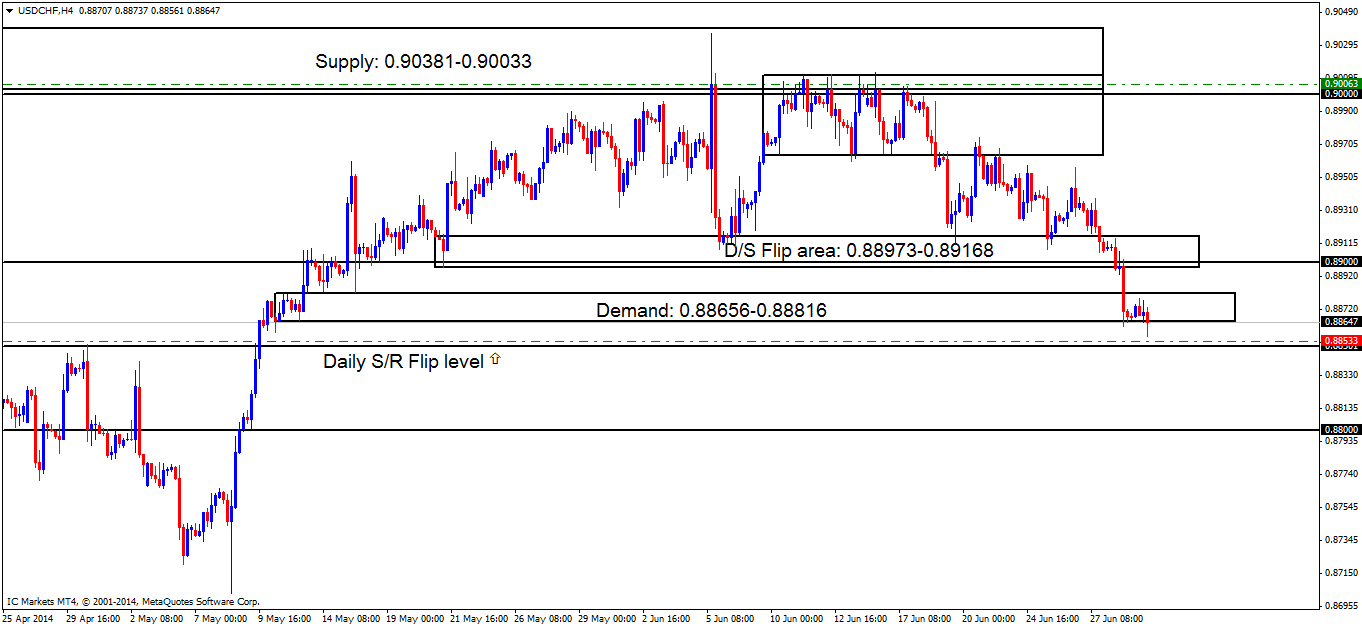This screenshot has height=627, width=1362.
Task: Click the '19 May 00:00' time axis label
Action: (x=414, y=619)
